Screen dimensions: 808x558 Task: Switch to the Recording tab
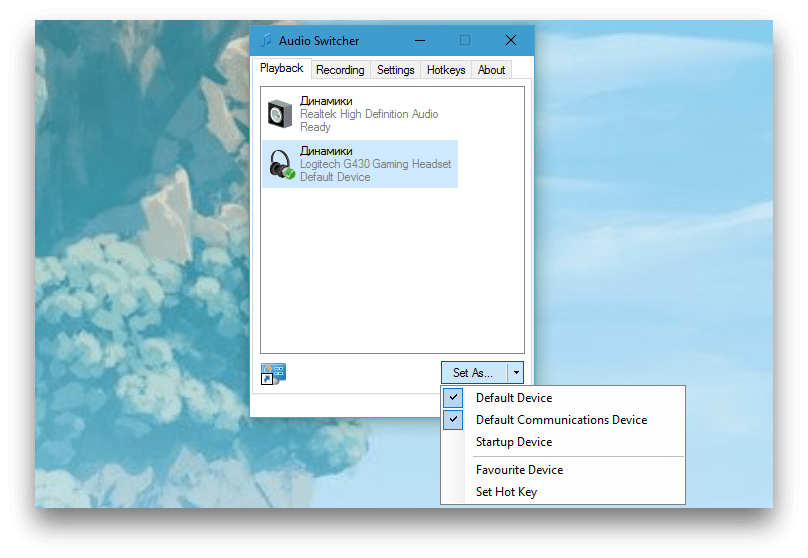(x=340, y=70)
